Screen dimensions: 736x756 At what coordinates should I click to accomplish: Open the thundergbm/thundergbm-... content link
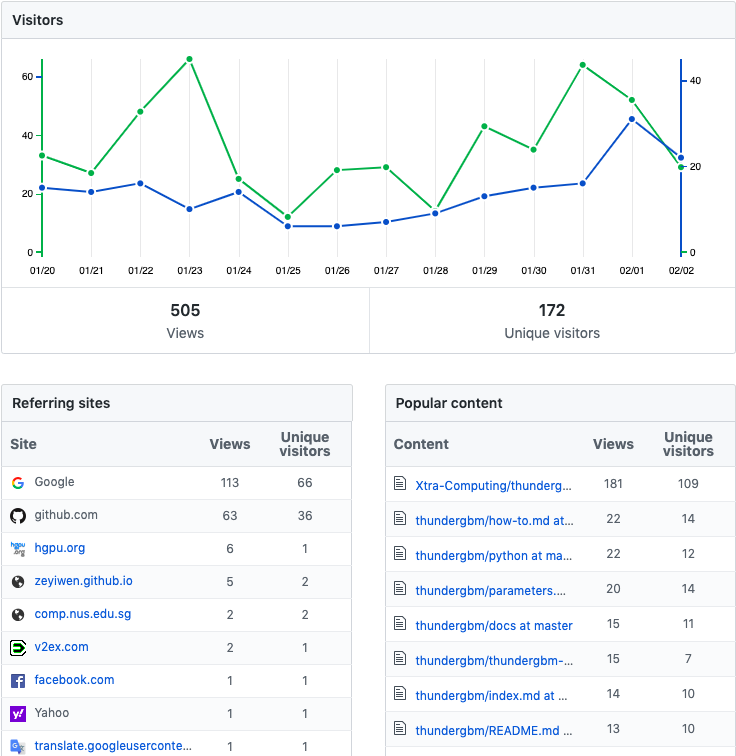(494, 661)
